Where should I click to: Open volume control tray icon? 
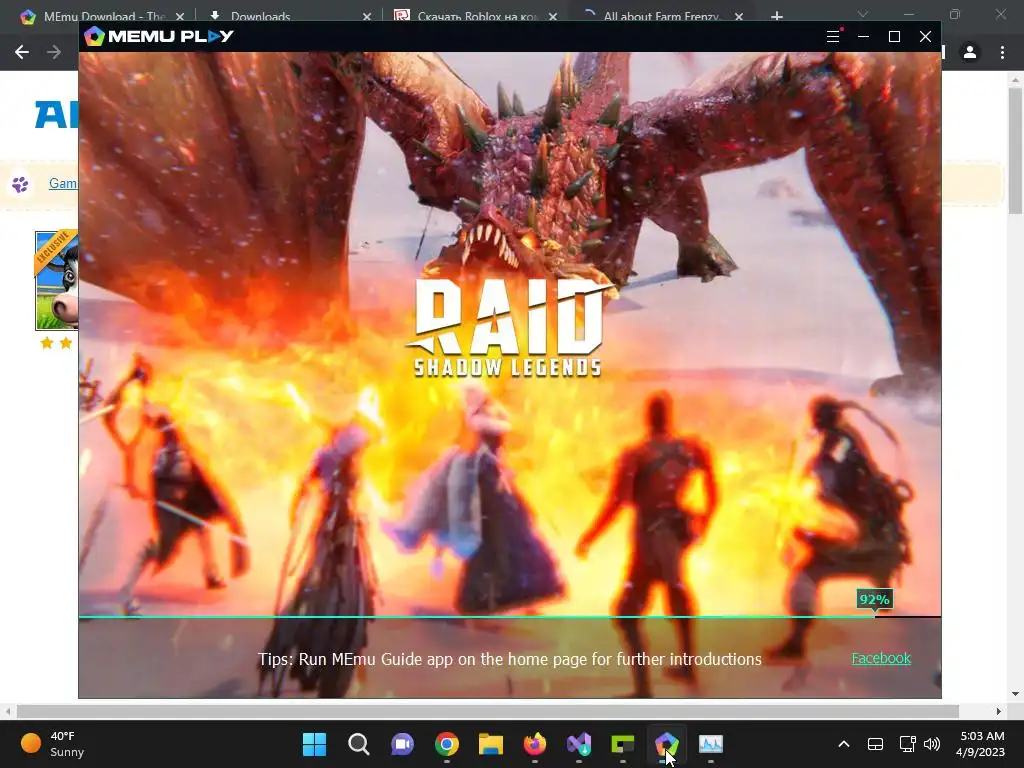tap(932, 744)
